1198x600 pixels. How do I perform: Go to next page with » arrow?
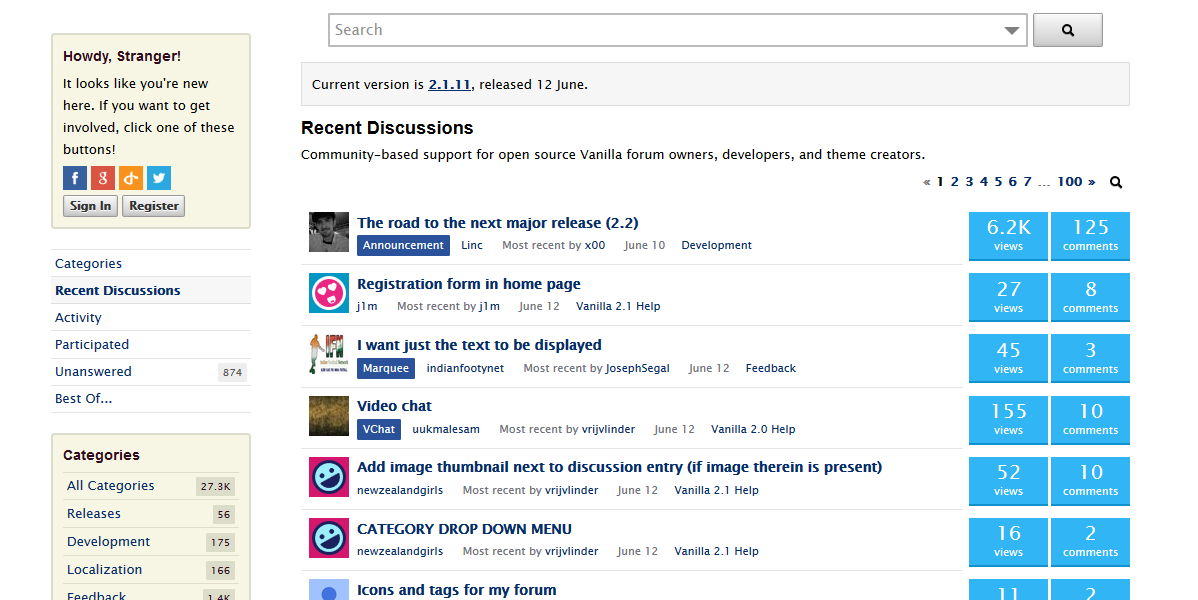click(1092, 182)
